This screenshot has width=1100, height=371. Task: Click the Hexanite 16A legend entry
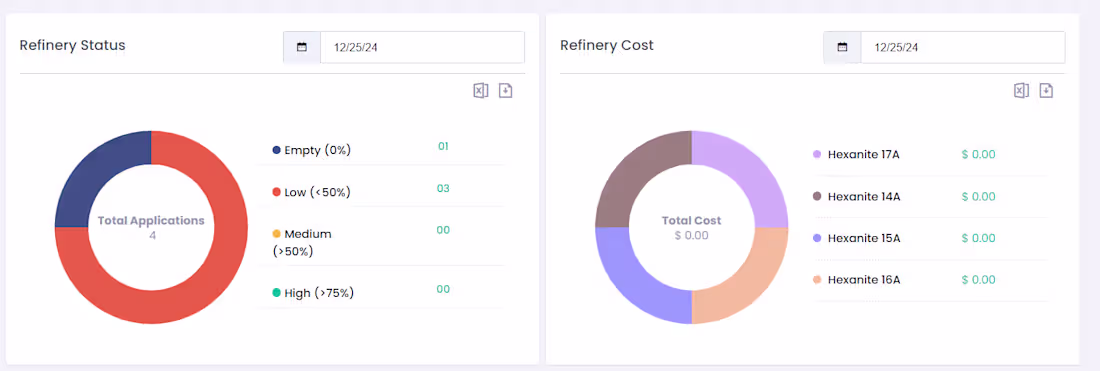[856, 280]
